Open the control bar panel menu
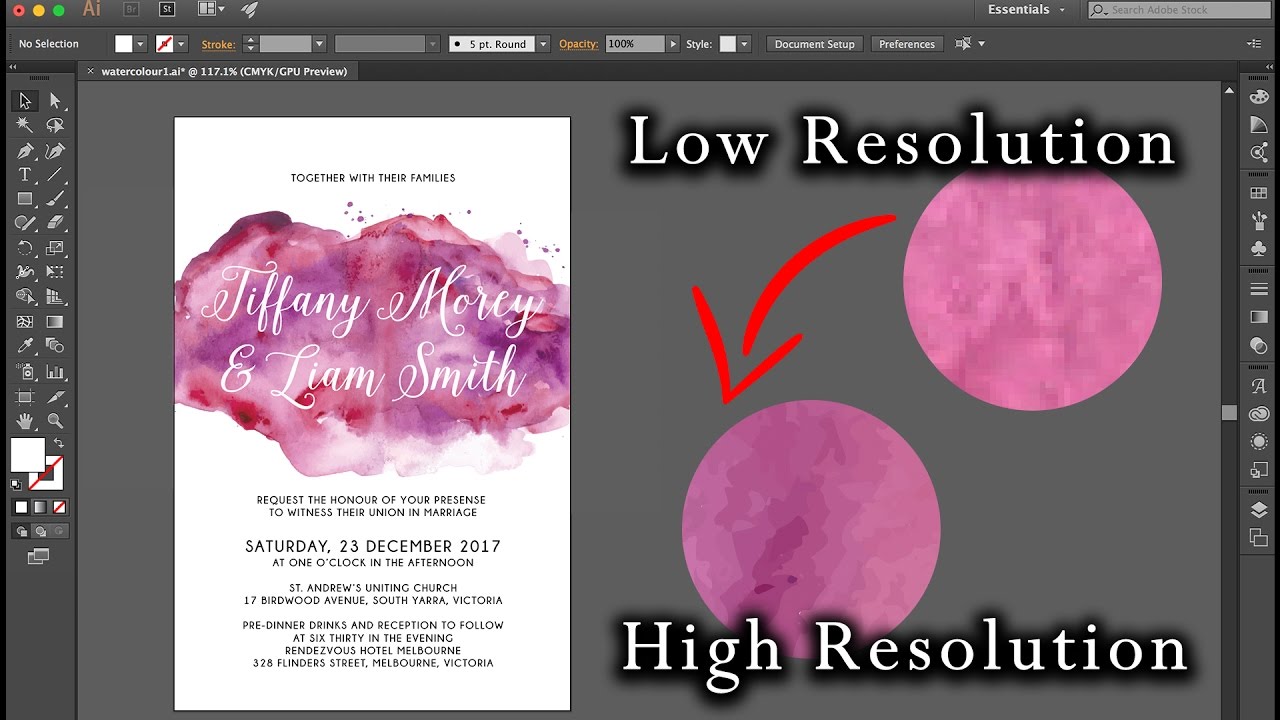This screenshot has height=720, width=1280. tap(1254, 44)
